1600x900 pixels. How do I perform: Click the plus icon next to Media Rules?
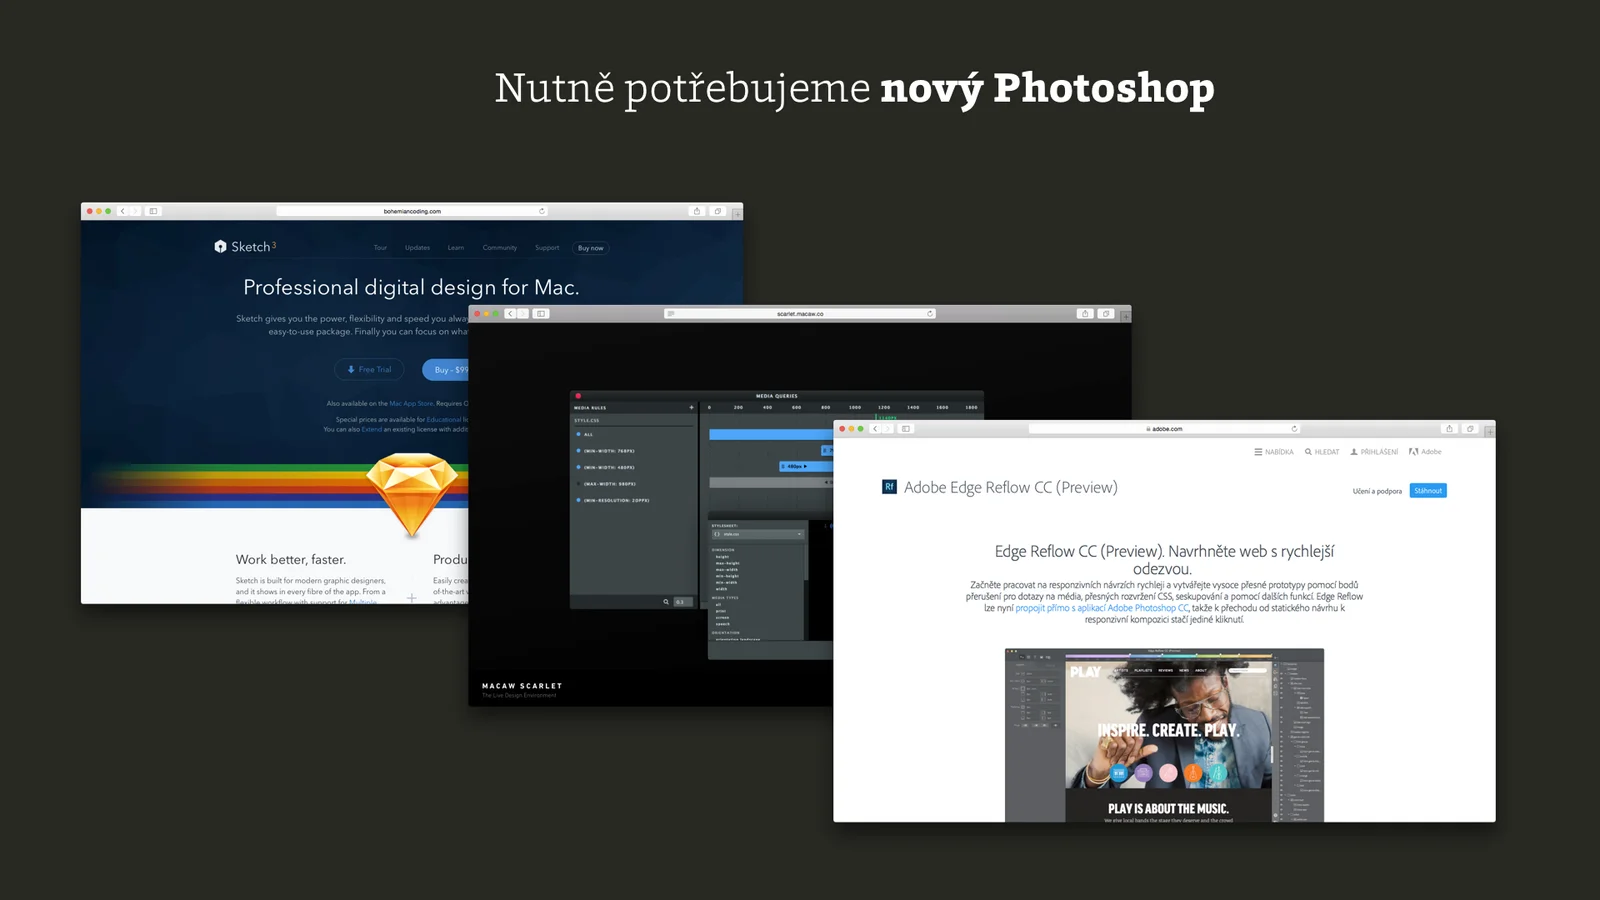coord(691,408)
